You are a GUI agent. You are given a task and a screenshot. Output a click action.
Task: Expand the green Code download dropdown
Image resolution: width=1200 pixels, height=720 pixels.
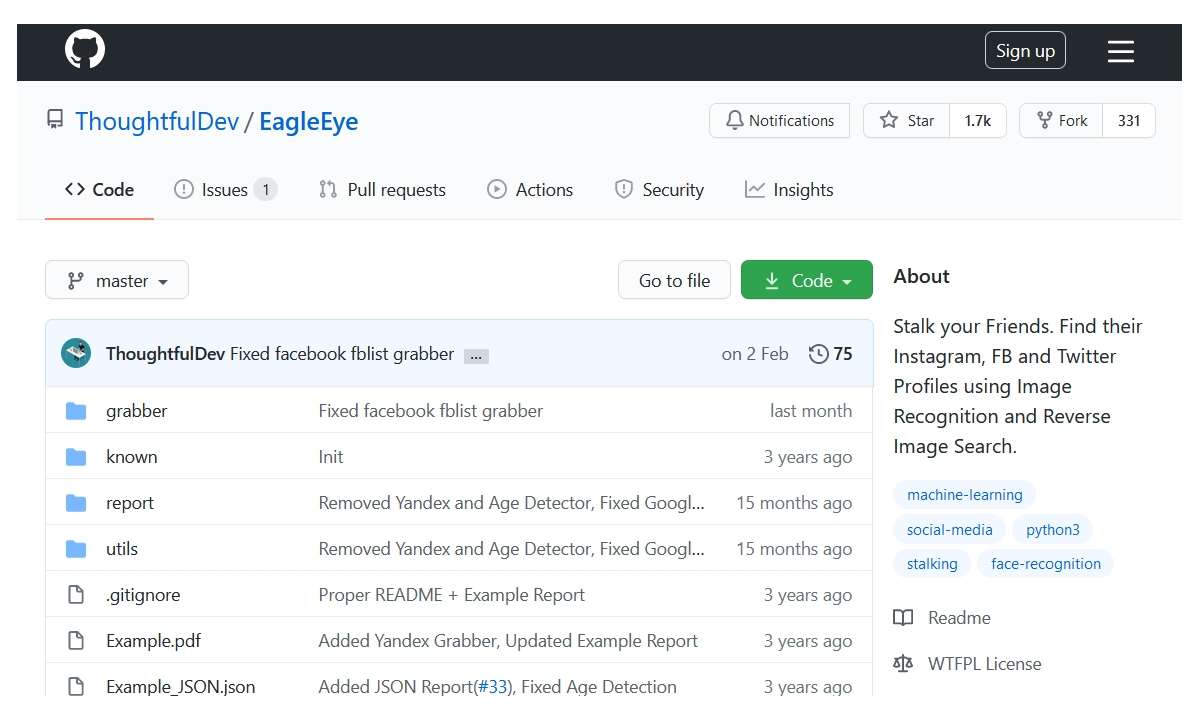807,280
